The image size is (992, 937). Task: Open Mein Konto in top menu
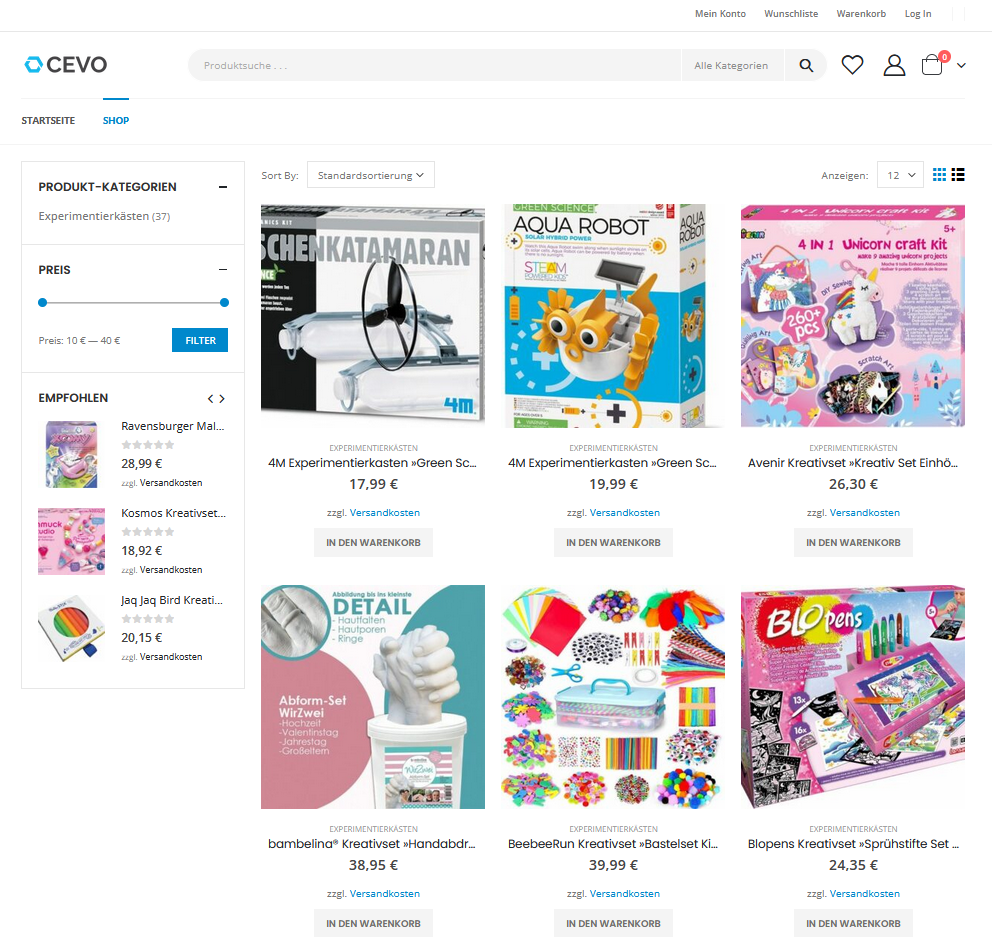pyautogui.click(x=720, y=13)
